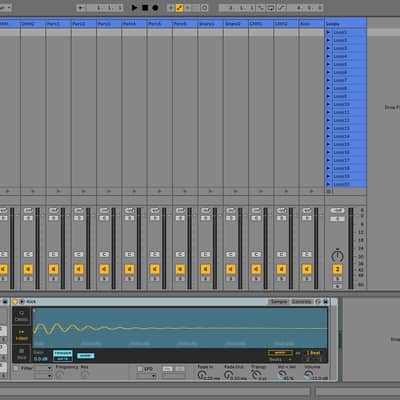The image size is (400, 400).
Task: Select the Perc1 track header
Action: pyautogui.click(x=58, y=24)
